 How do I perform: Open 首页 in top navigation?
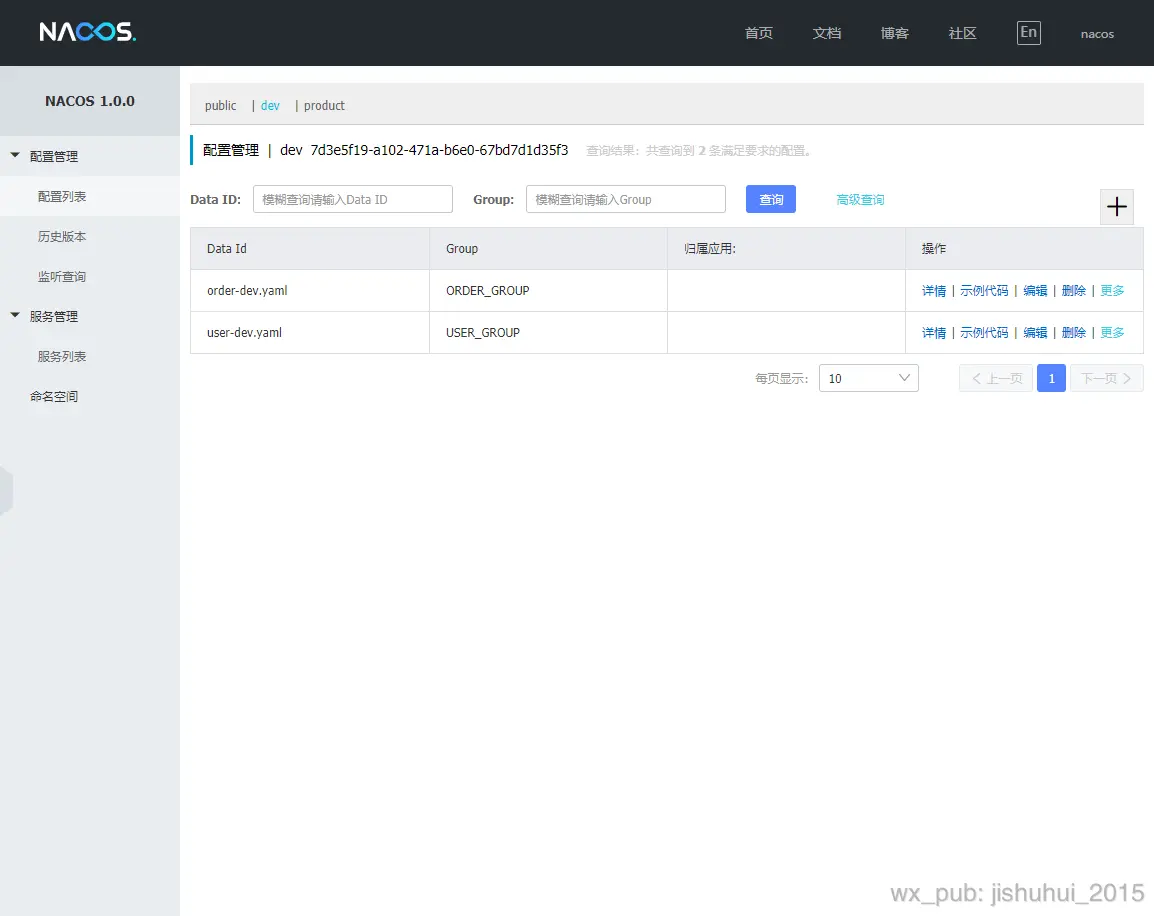pyautogui.click(x=758, y=33)
